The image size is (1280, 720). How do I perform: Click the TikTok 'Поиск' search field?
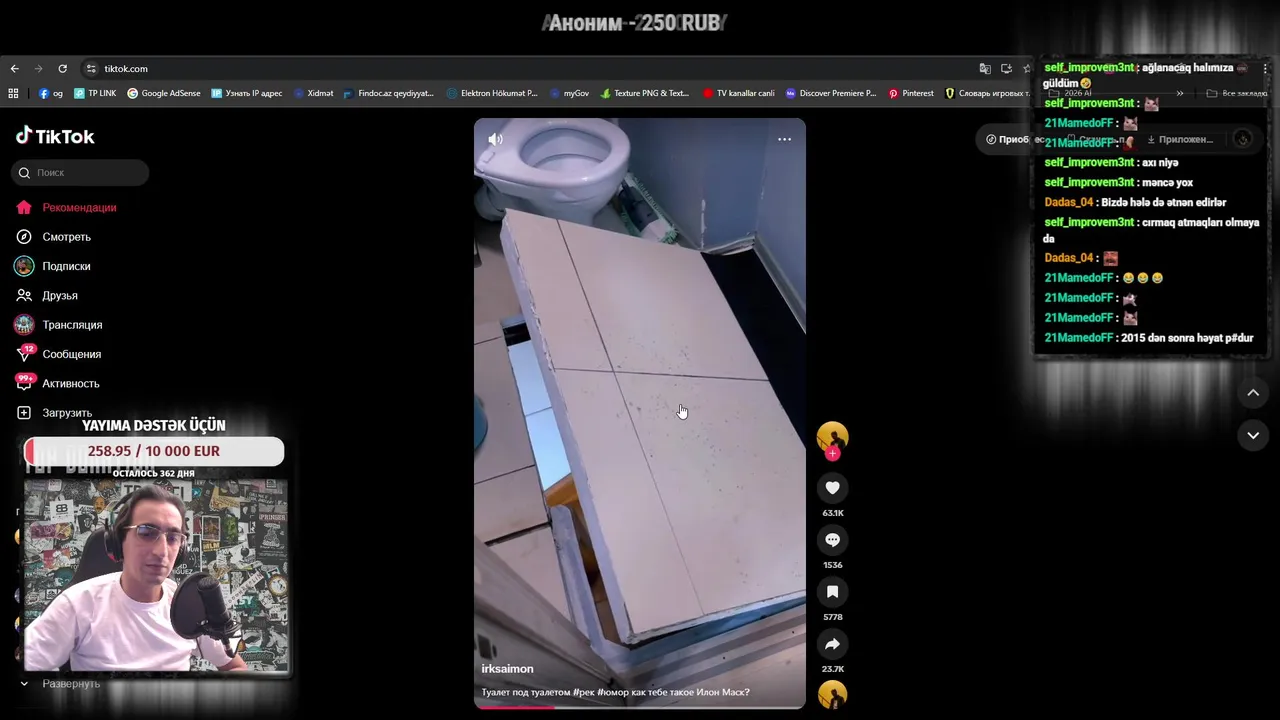[x=80, y=173]
